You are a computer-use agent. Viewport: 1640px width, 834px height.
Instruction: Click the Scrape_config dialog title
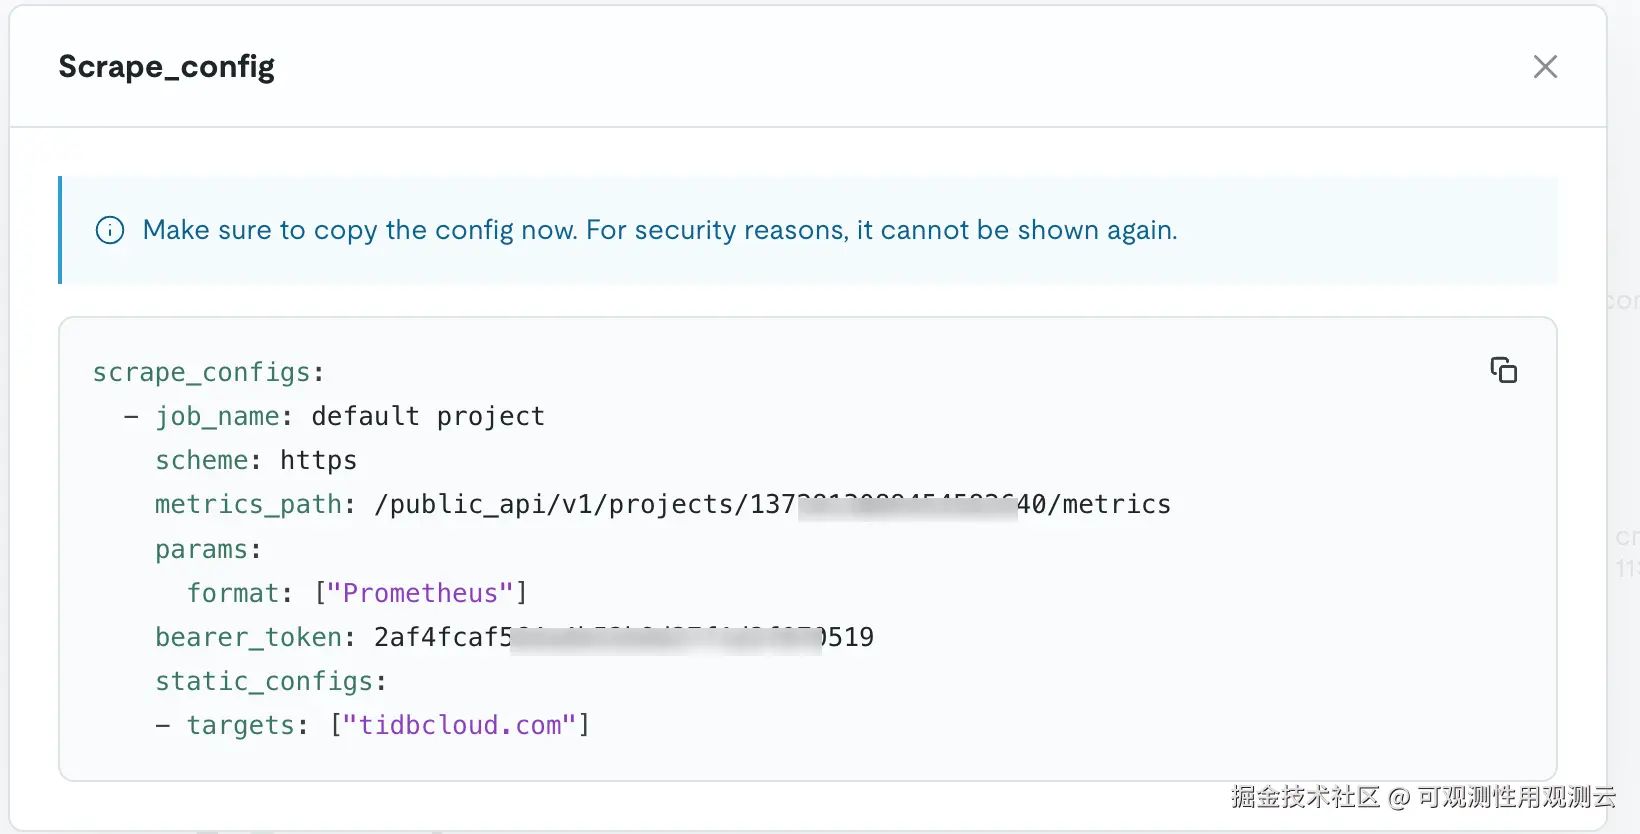click(166, 67)
